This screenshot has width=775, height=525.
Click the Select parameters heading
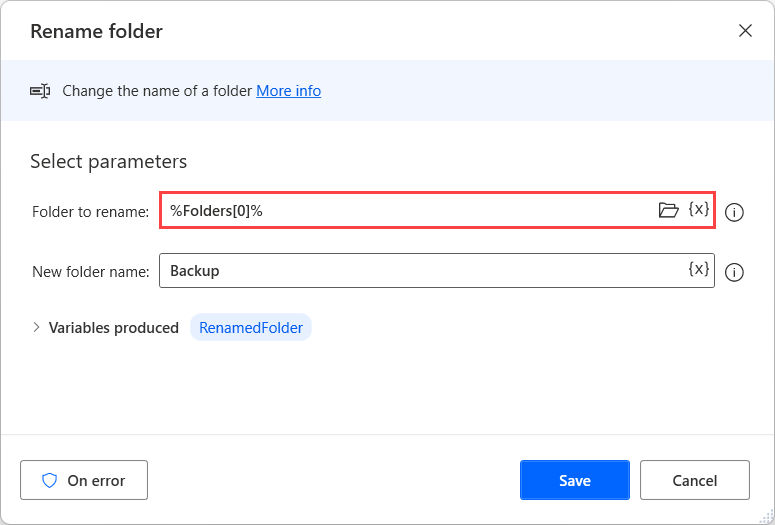109,162
